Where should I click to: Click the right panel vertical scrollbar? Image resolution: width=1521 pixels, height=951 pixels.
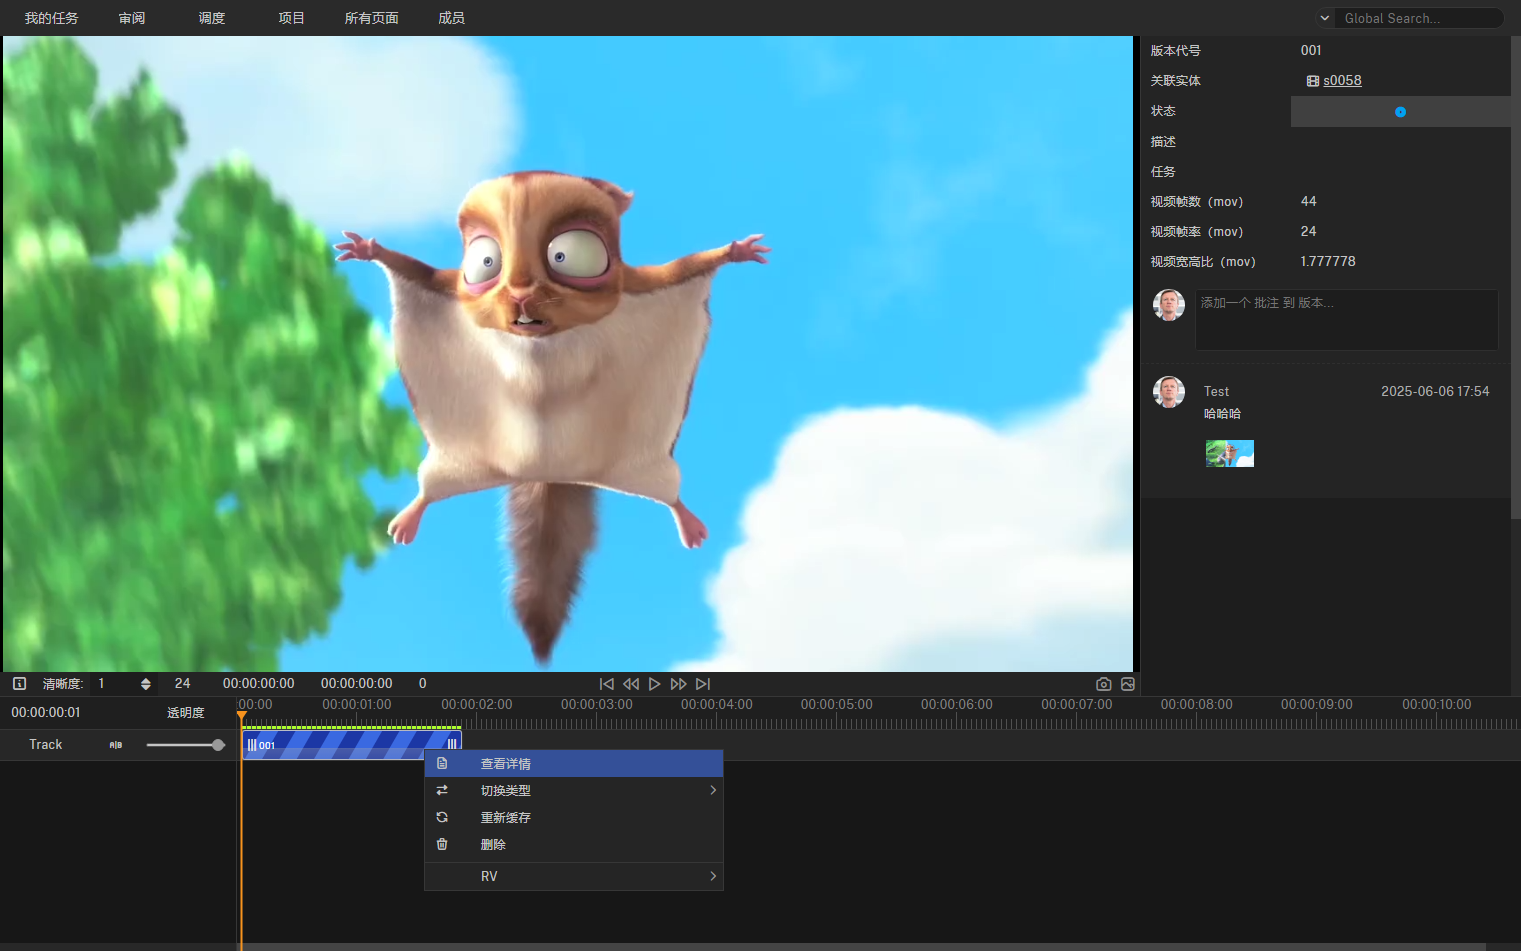pyautogui.click(x=1516, y=278)
